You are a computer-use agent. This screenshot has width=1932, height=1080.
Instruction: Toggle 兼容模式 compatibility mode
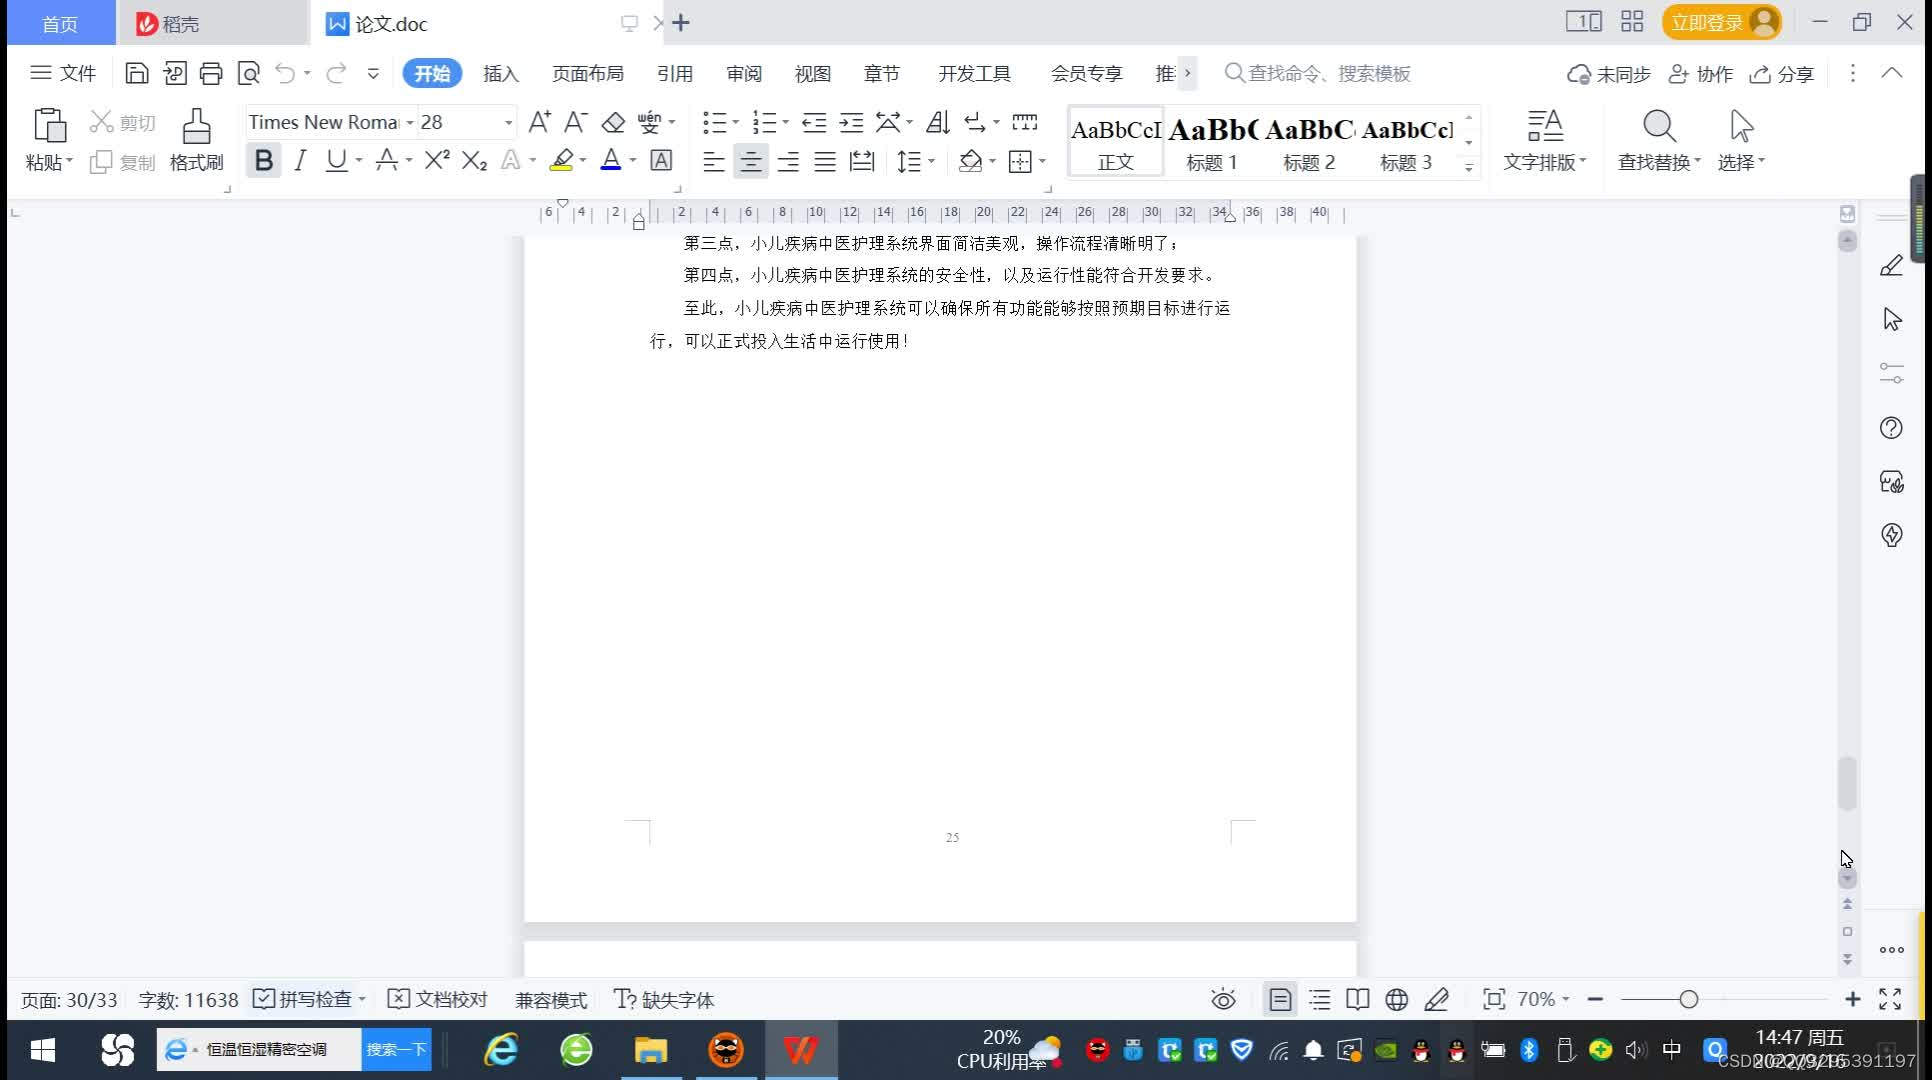tap(552, 999)
